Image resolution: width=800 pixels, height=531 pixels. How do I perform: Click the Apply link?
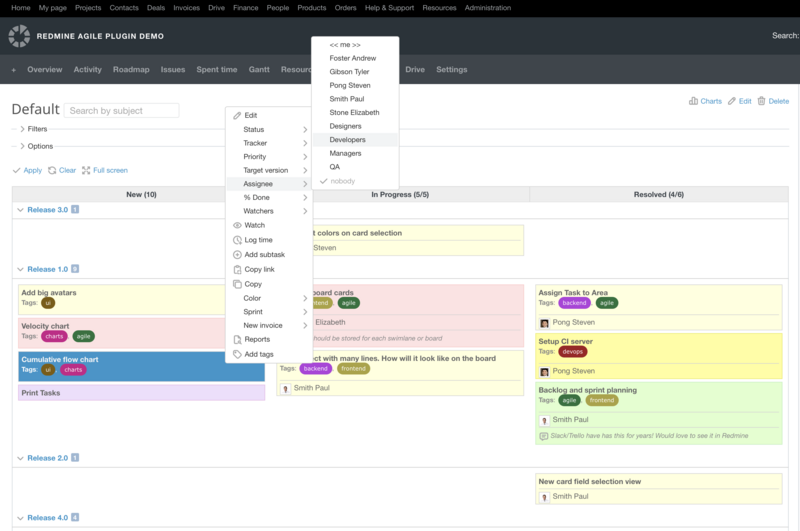click(27, 170)
